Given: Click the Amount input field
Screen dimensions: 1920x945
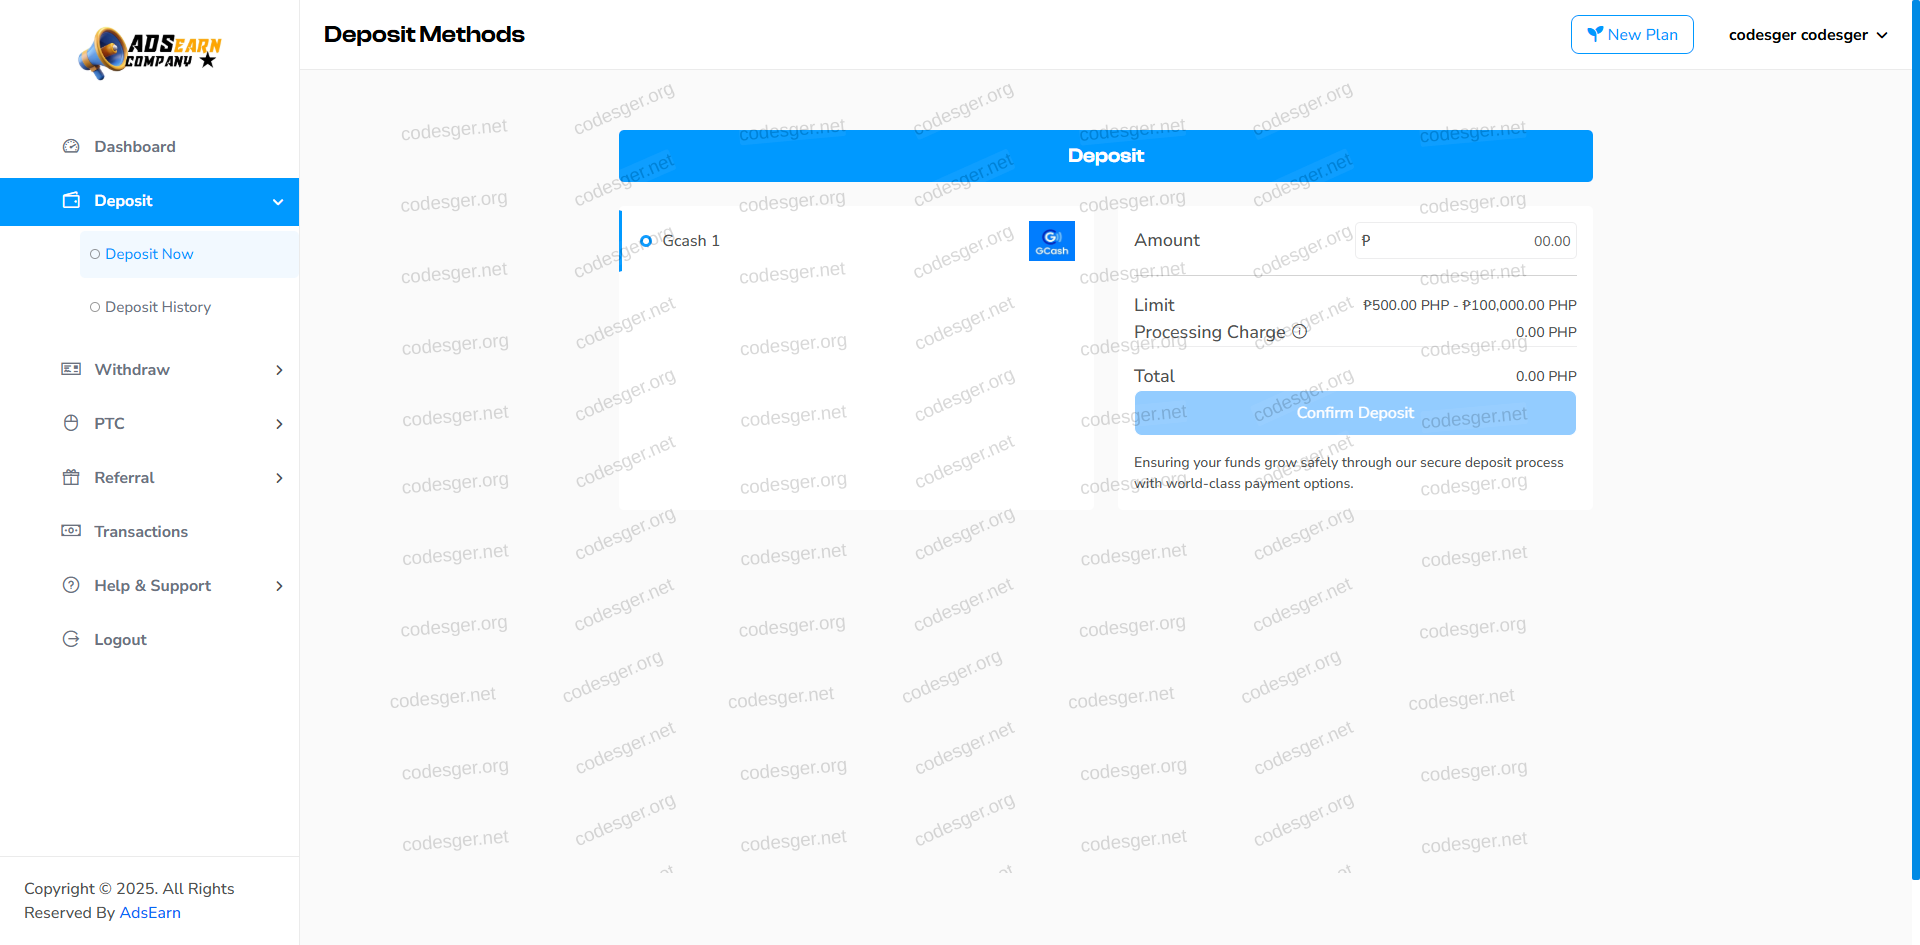Looking at the screenshot, I should (1472, 241).
